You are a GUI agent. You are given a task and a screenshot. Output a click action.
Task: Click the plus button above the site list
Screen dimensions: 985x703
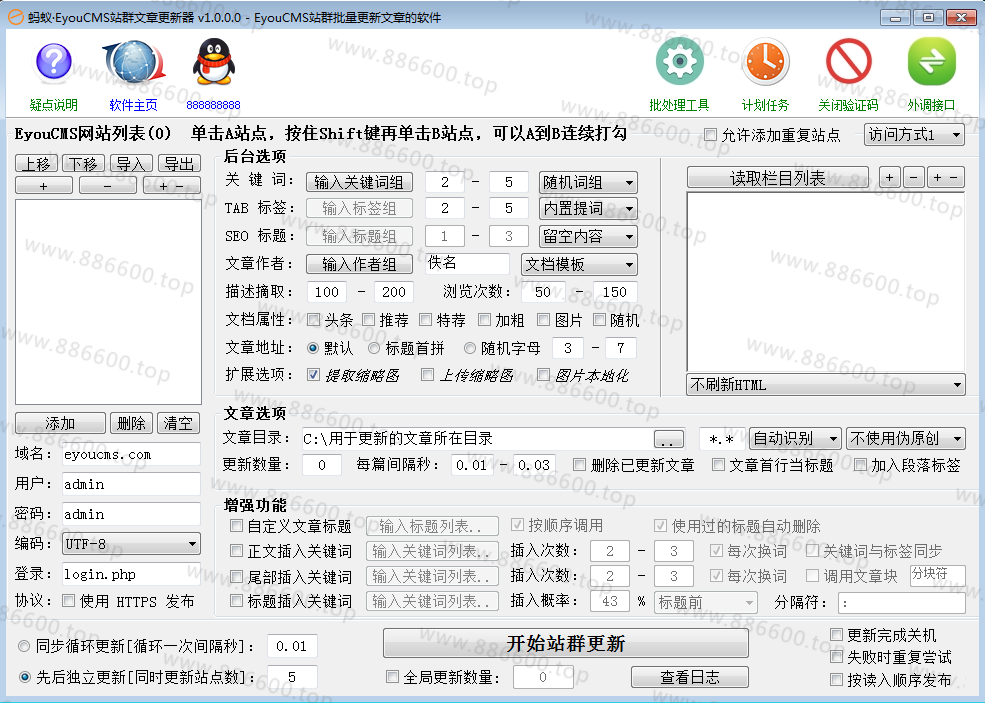pyautogui.click(x=44, y=186)
